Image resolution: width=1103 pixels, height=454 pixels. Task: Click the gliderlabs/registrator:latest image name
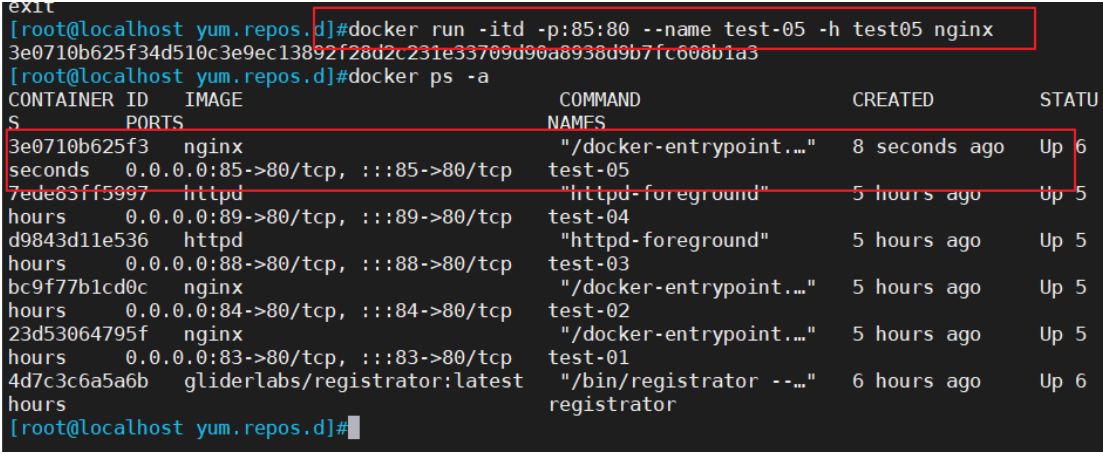(x=353, y=381)
